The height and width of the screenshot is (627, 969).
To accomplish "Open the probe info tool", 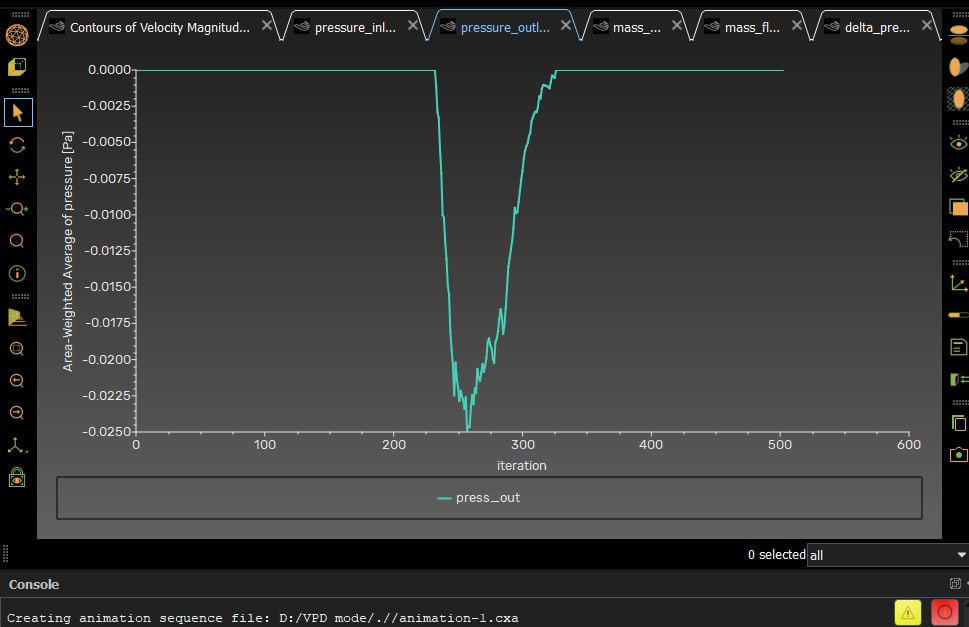I will 17,273.
